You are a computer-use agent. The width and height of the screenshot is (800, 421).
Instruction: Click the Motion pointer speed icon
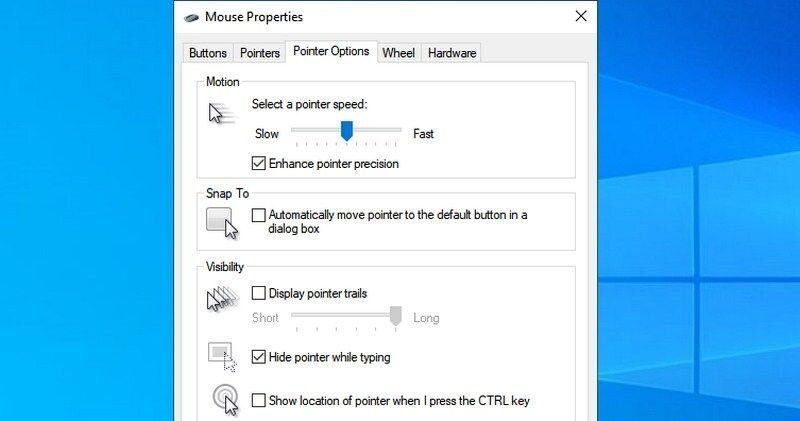(x=221, y=113)
